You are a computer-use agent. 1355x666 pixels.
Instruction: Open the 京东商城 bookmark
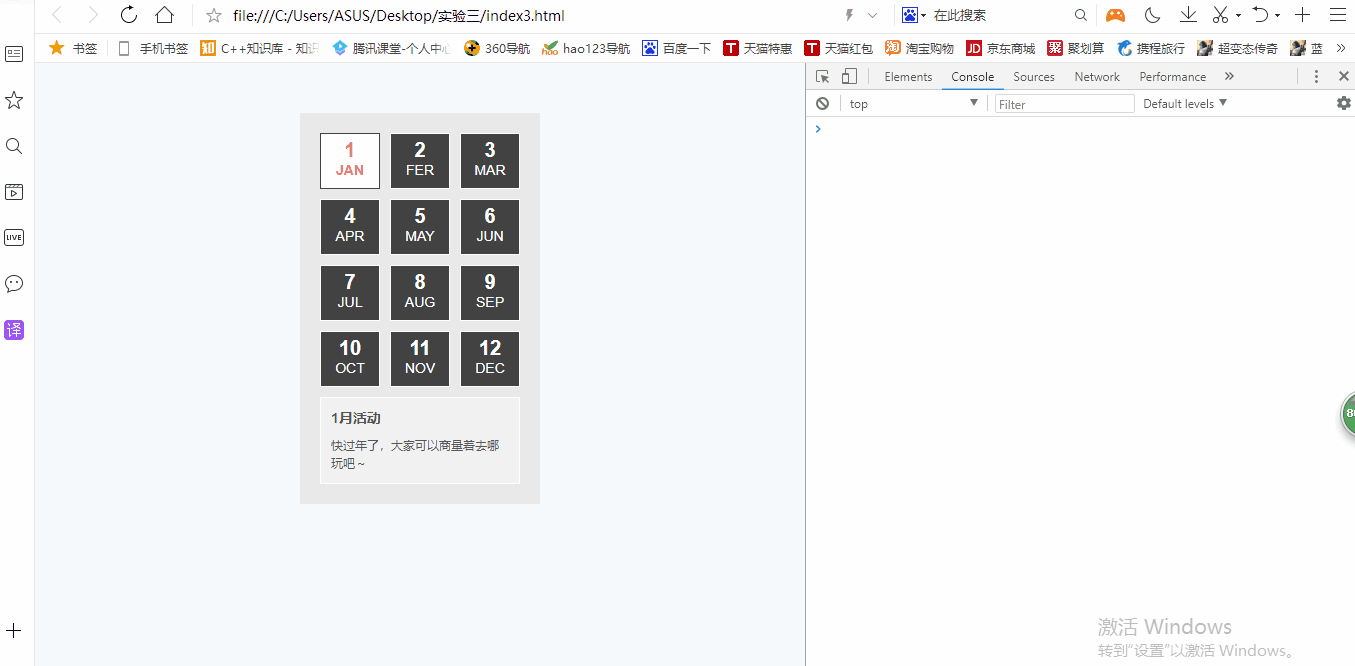[1001, 48]
